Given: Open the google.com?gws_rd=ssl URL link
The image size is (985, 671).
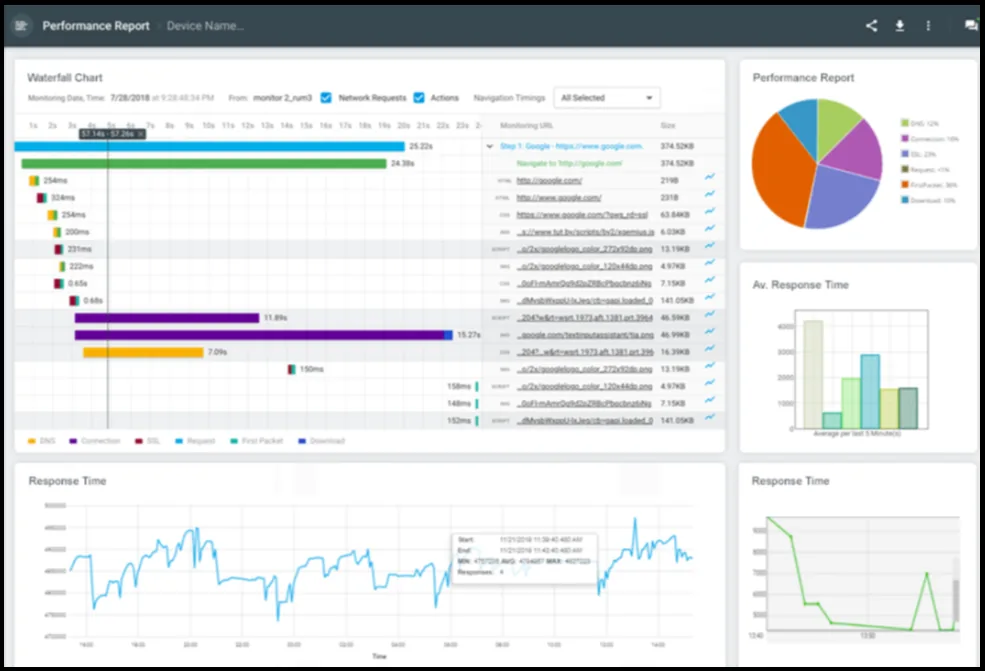Looking at the screenshot, I should (582, 215).
